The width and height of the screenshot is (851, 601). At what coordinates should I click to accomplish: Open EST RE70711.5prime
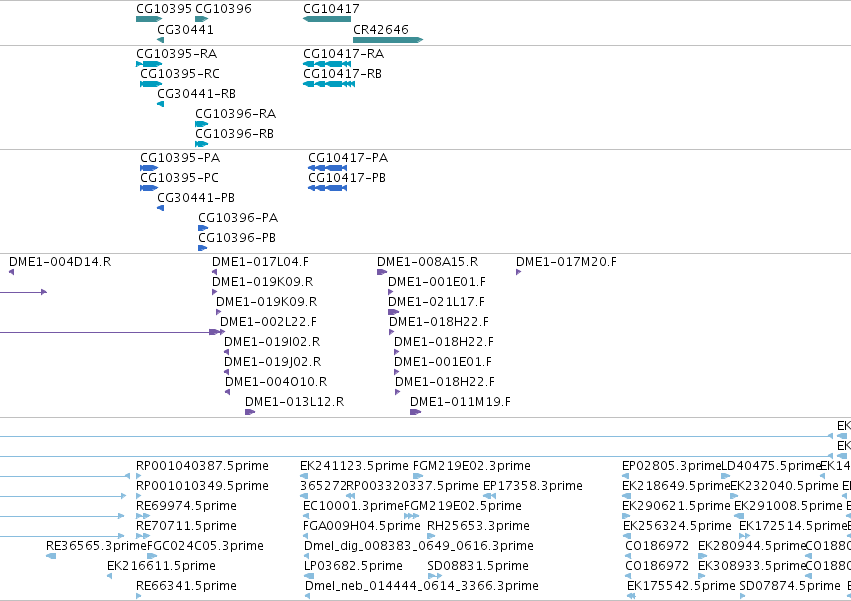pos(187,527)
